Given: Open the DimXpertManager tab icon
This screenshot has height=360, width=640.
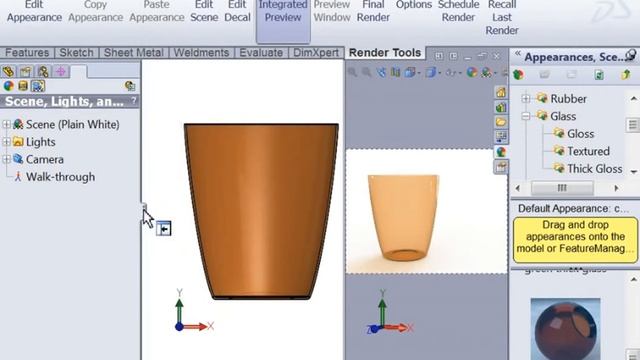Looking at the screenshot, I should pyautogui.click(x=61, y=71).
